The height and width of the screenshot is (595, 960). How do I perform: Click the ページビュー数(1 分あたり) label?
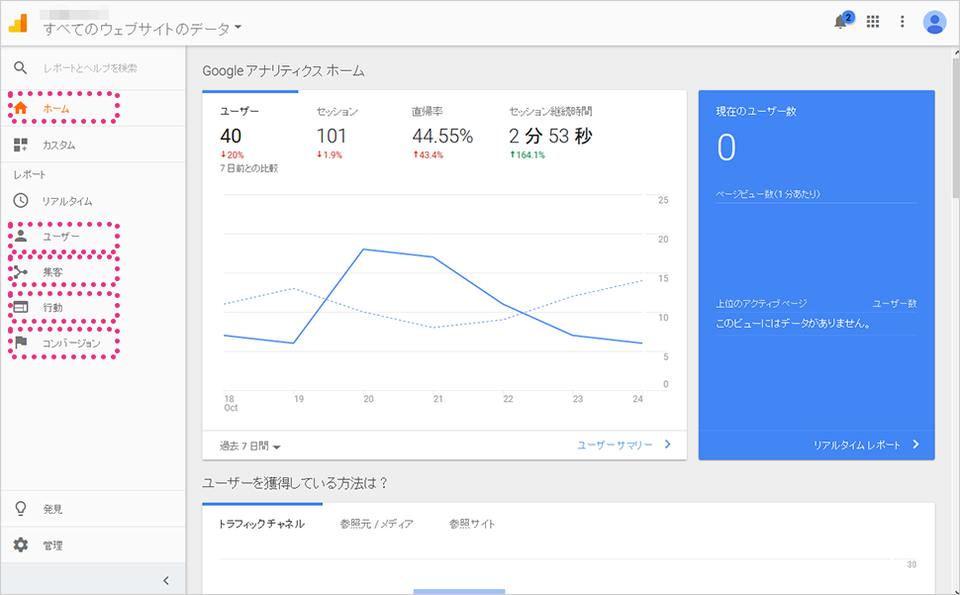[768, 194]
